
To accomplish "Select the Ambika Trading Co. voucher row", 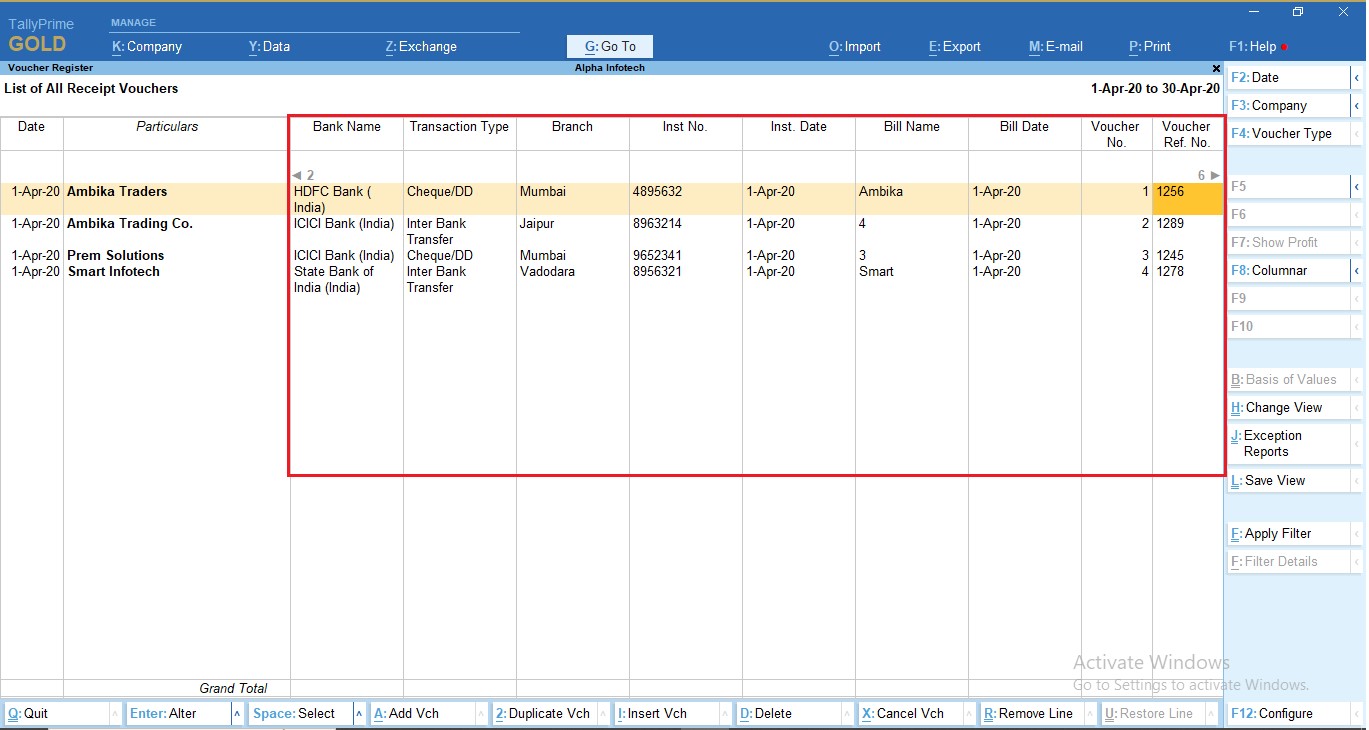I will point(130,224).
